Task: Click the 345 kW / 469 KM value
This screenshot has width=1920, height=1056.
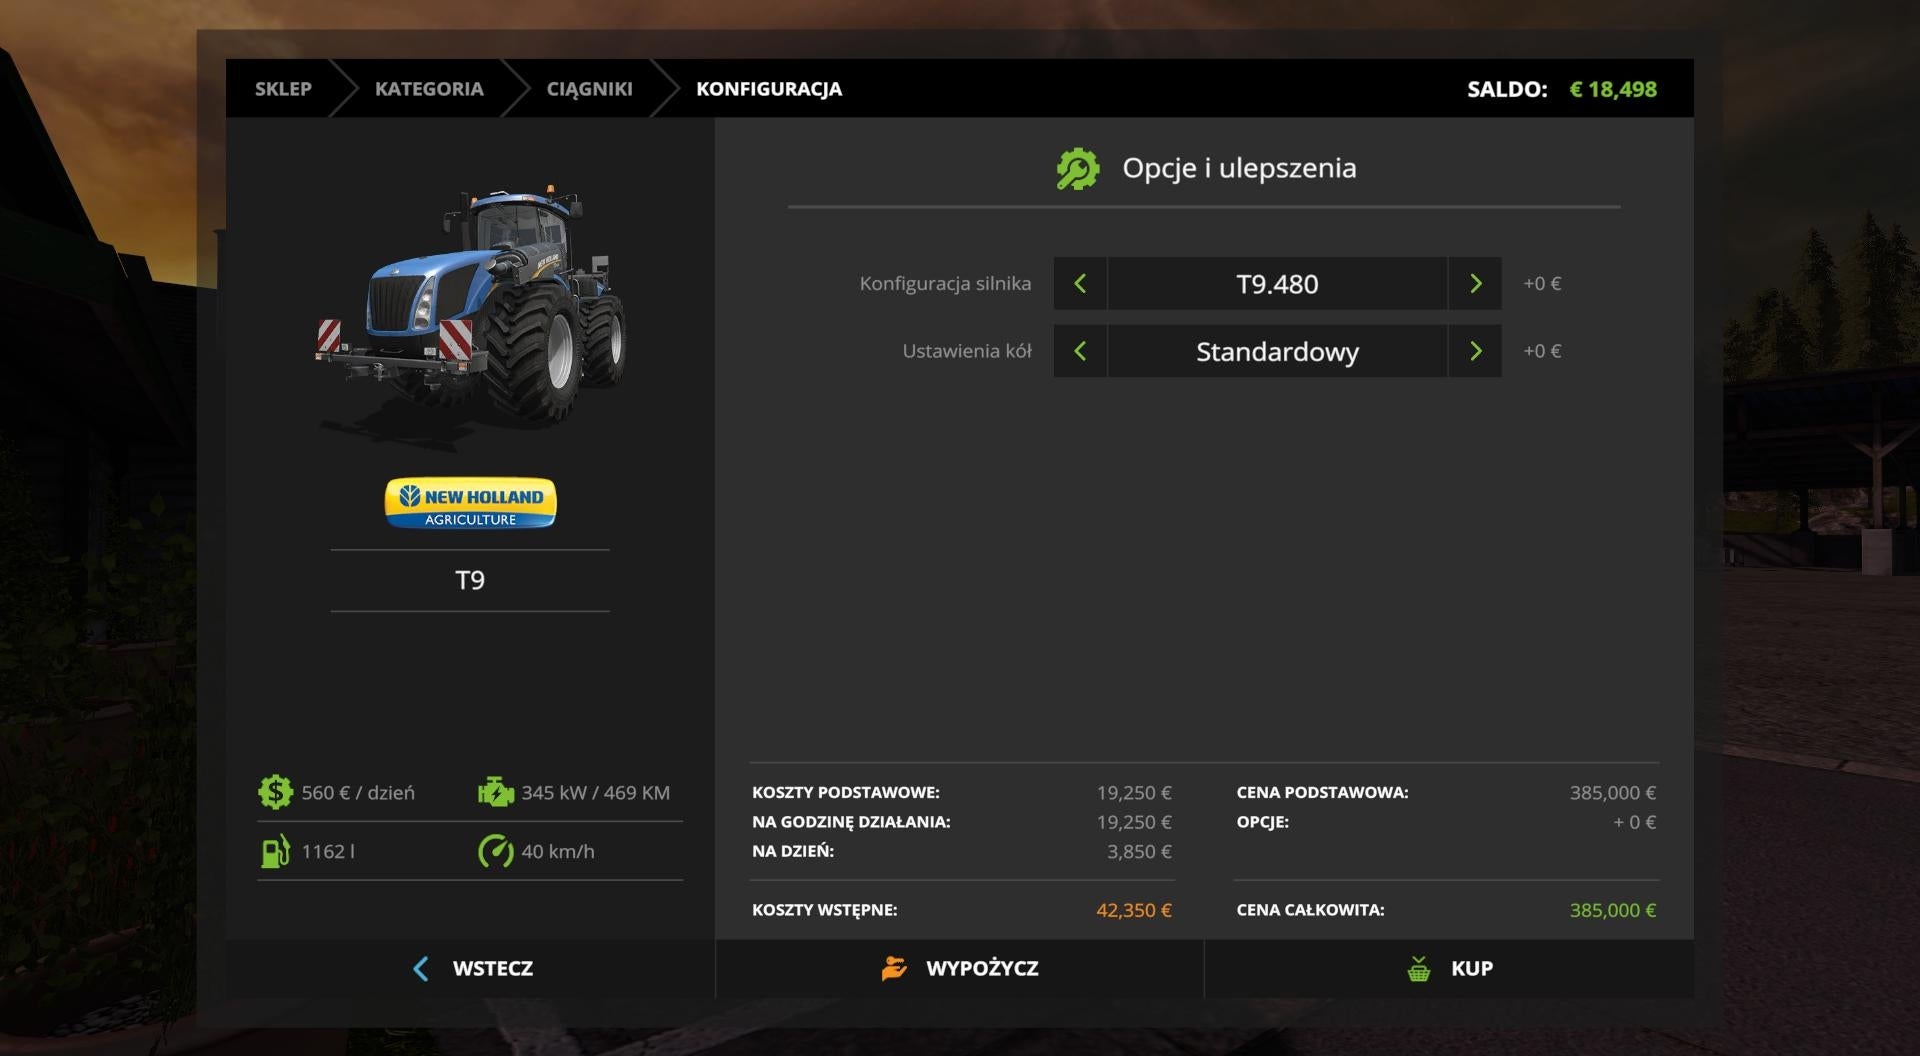Action: point(595,792)
